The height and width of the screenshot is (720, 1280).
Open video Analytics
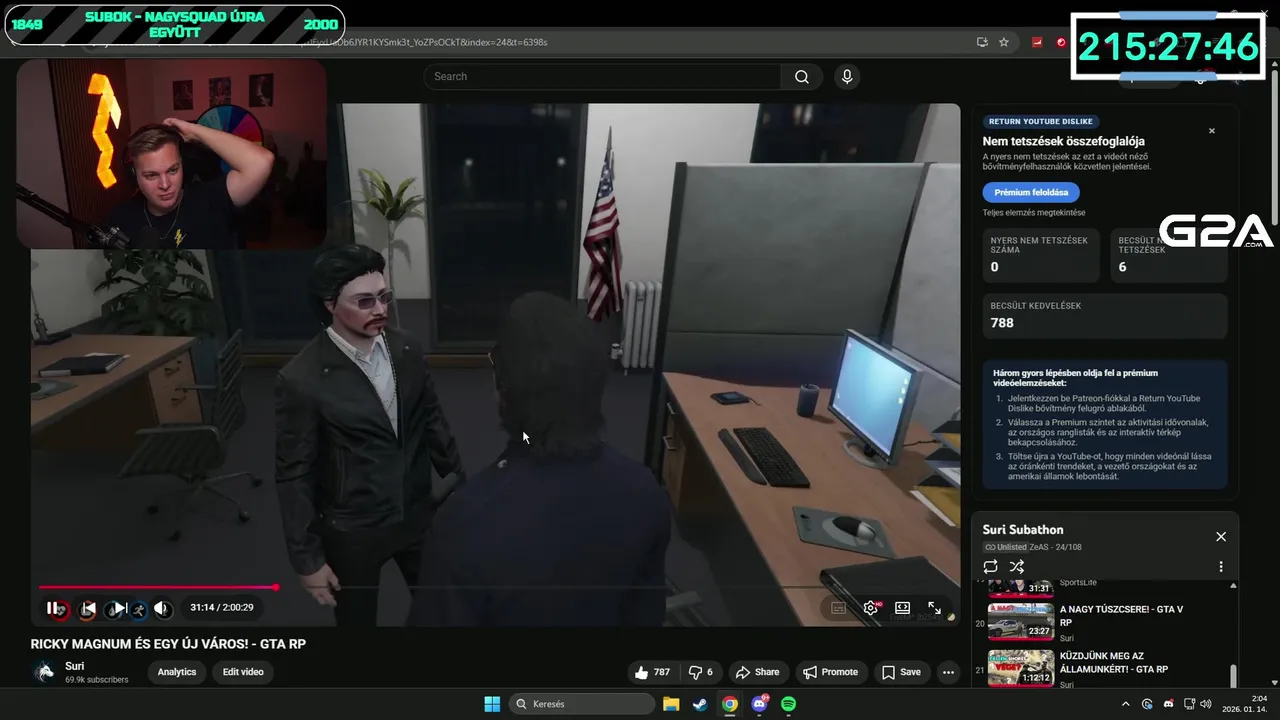point(177,672)
